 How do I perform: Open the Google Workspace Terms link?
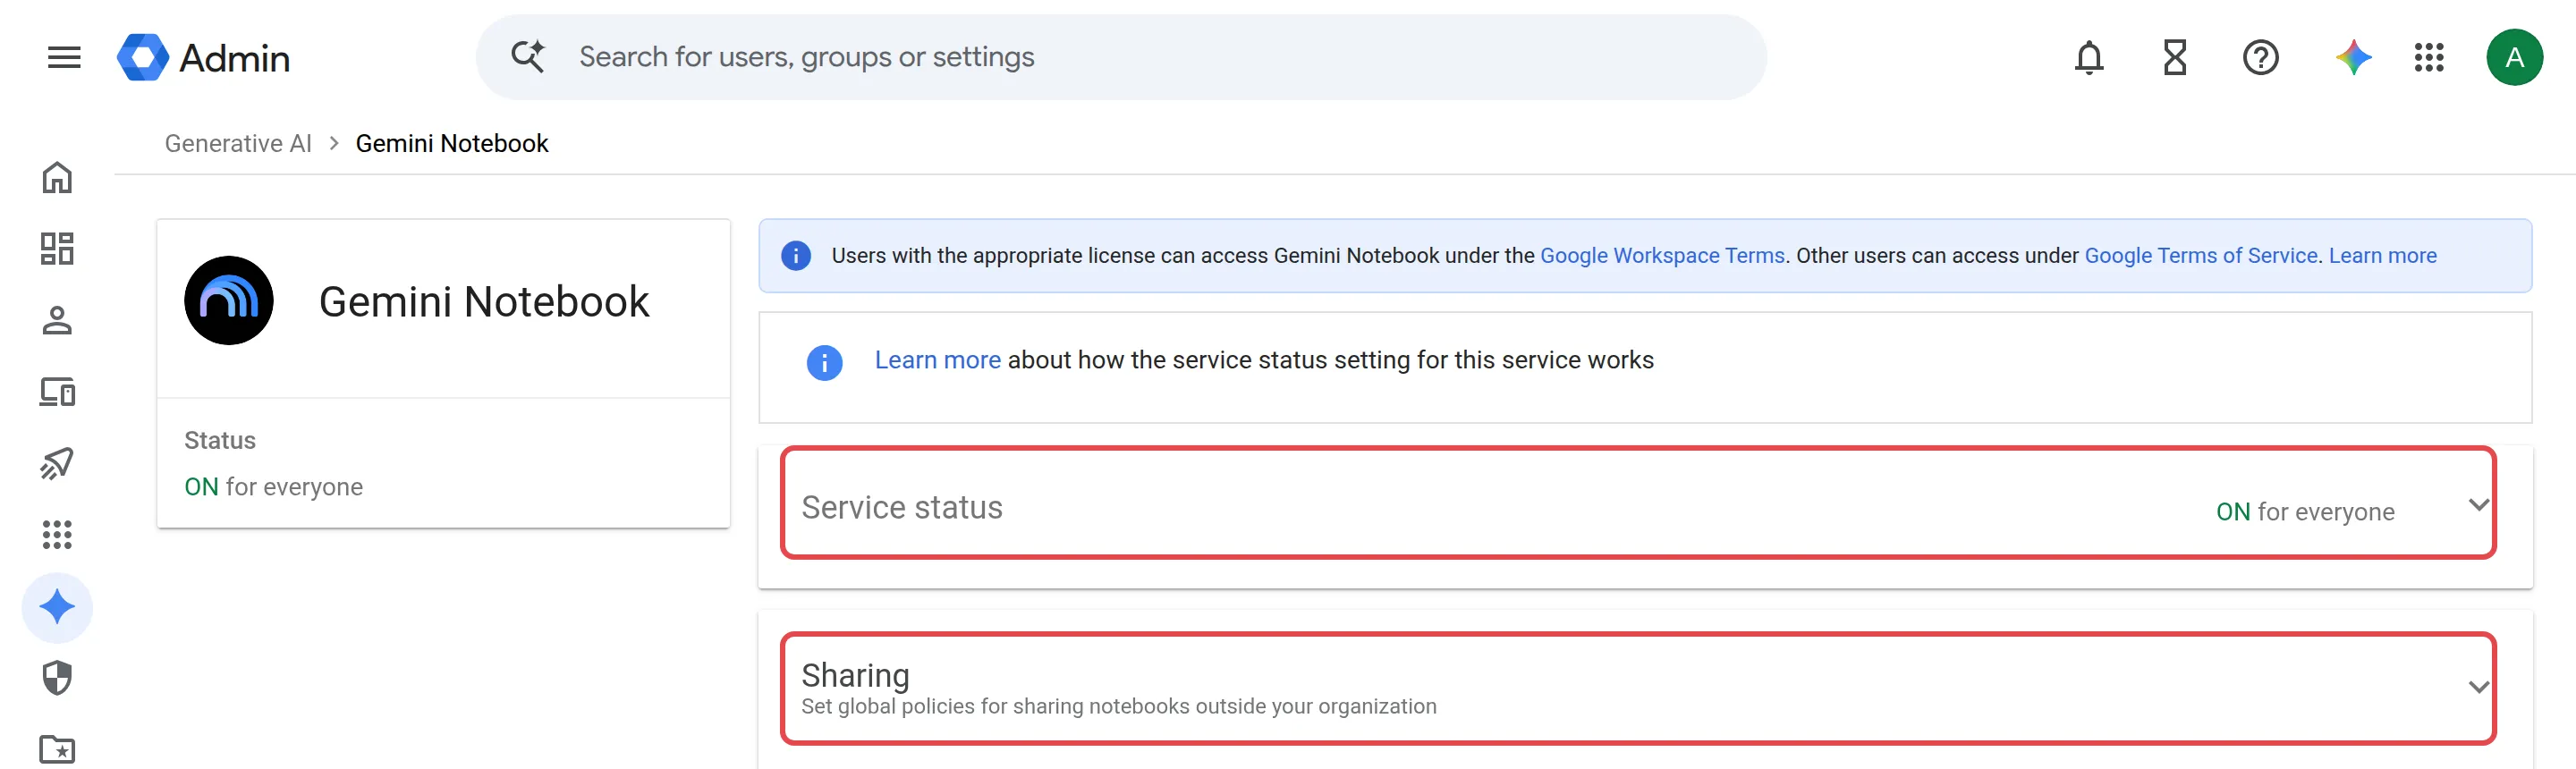1662,256
